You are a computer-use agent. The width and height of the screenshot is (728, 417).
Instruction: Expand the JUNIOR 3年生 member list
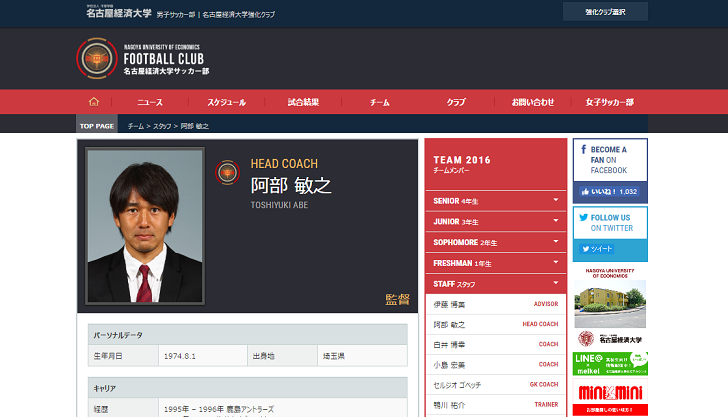[495, 221]
